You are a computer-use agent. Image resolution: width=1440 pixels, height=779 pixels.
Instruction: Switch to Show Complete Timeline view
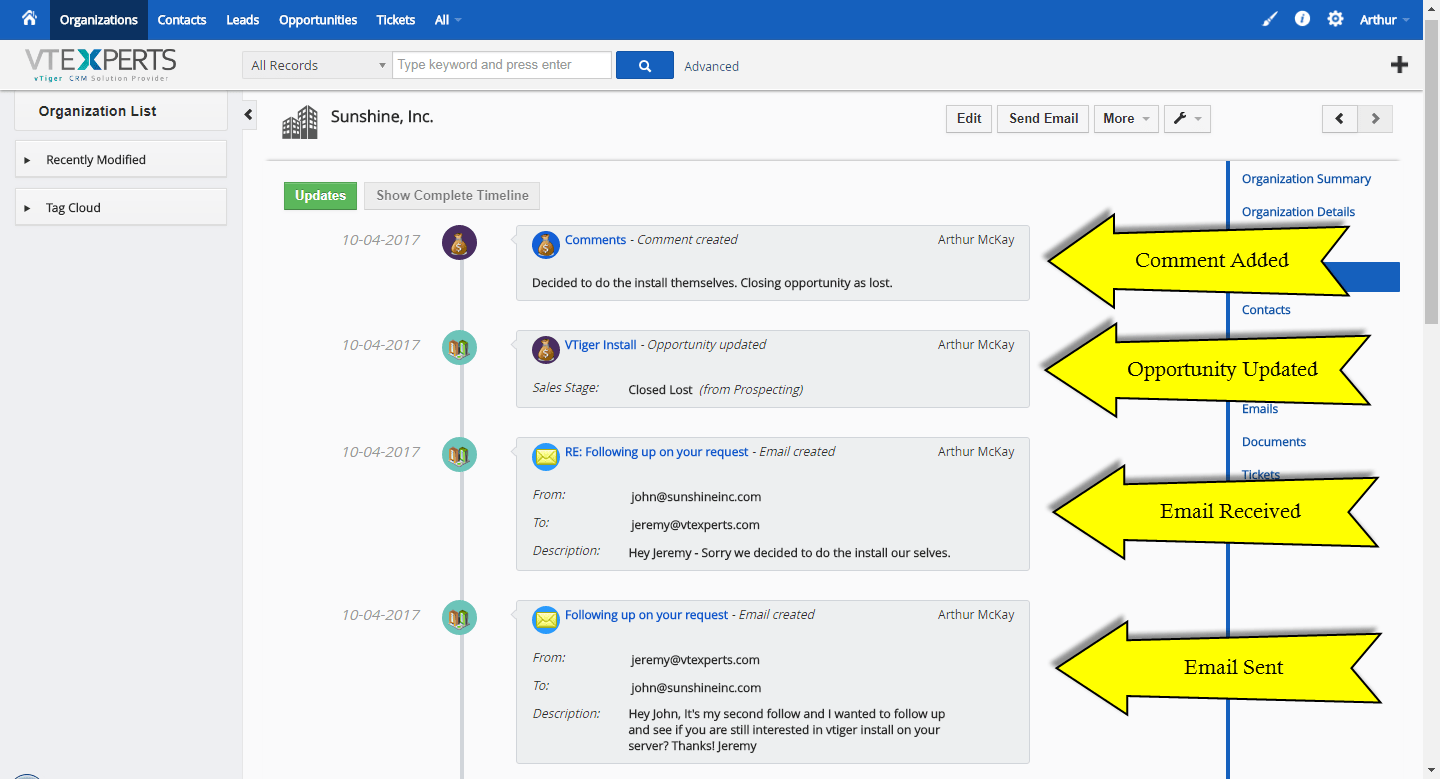451,195
